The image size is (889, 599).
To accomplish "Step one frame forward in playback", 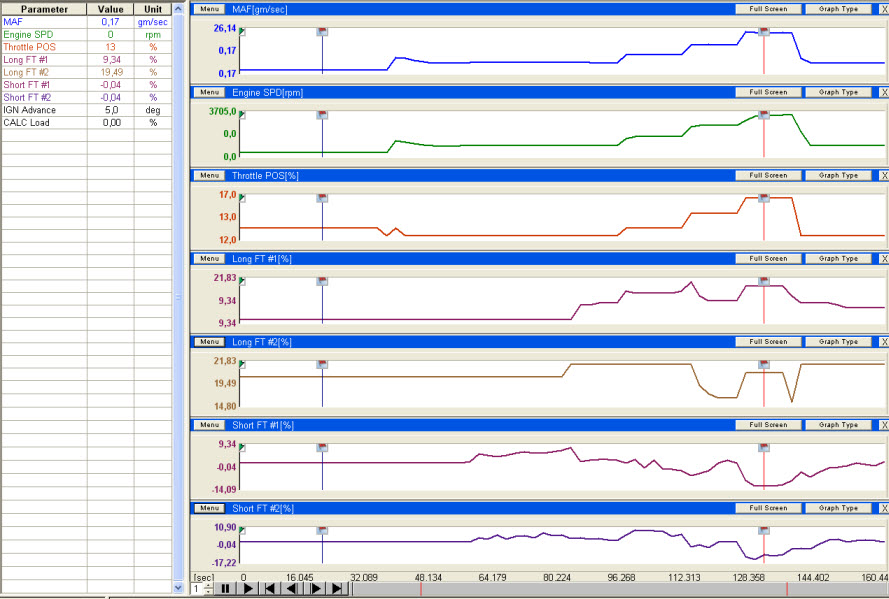I will coord(315,589).
